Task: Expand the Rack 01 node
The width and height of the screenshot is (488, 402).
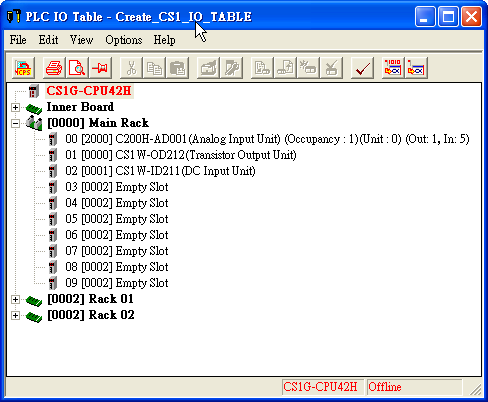Action: coord(15,299)
